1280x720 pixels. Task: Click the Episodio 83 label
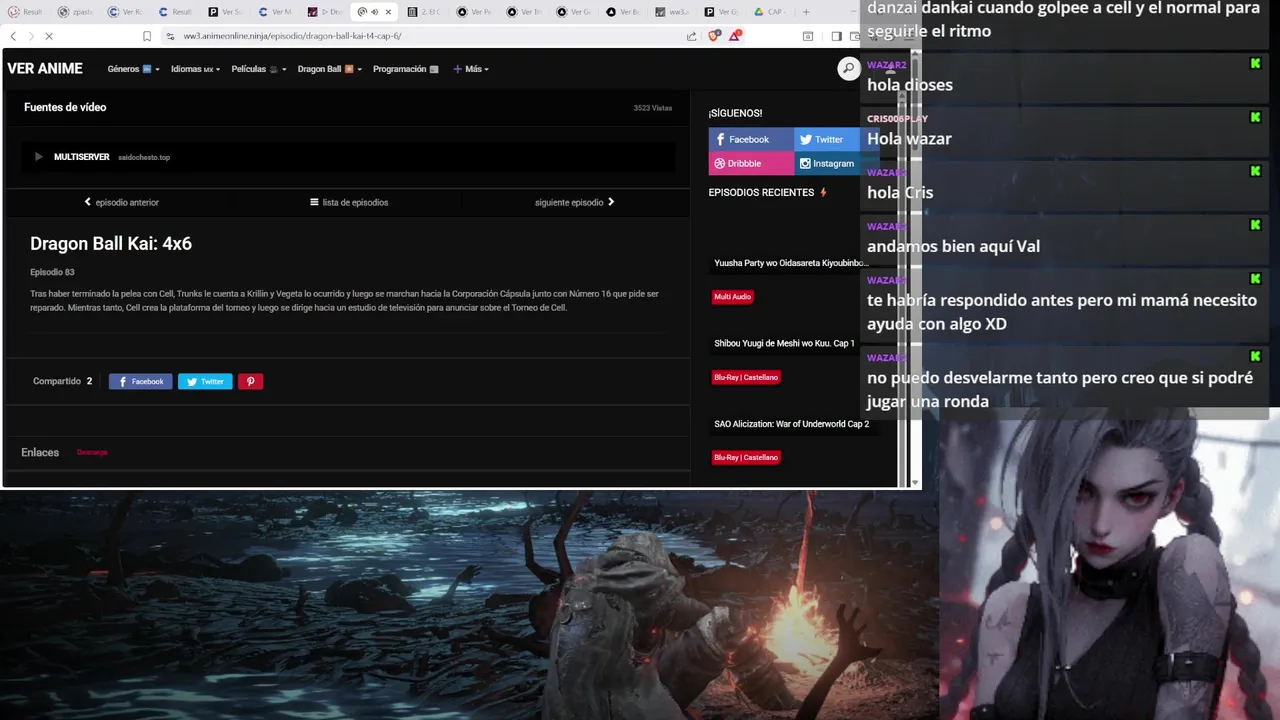(x=52, y=272)
